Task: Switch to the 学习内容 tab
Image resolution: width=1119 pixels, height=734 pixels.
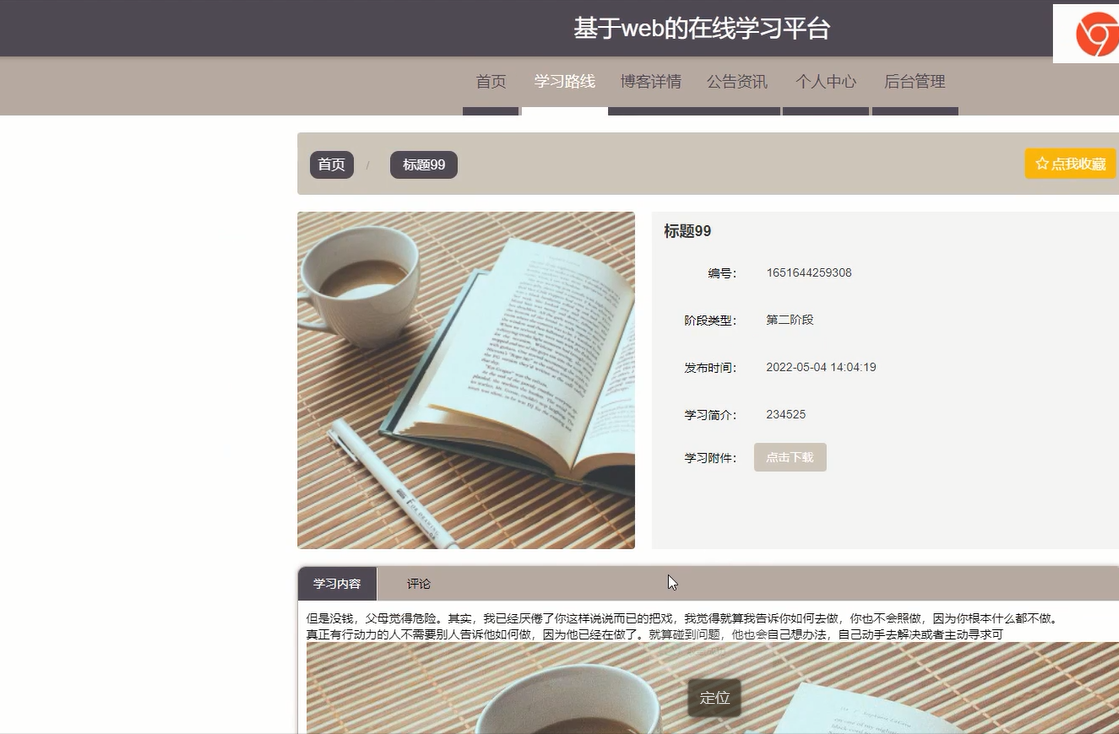Action: pyautogui.click(x=337, y=583)
